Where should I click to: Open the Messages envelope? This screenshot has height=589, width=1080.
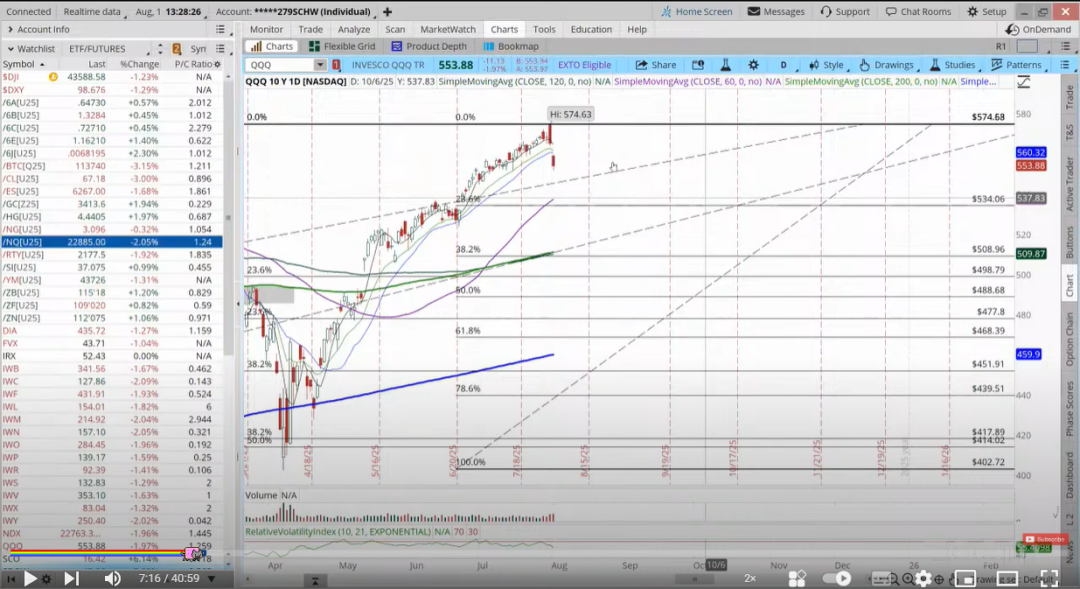click(x=776, y=12)
